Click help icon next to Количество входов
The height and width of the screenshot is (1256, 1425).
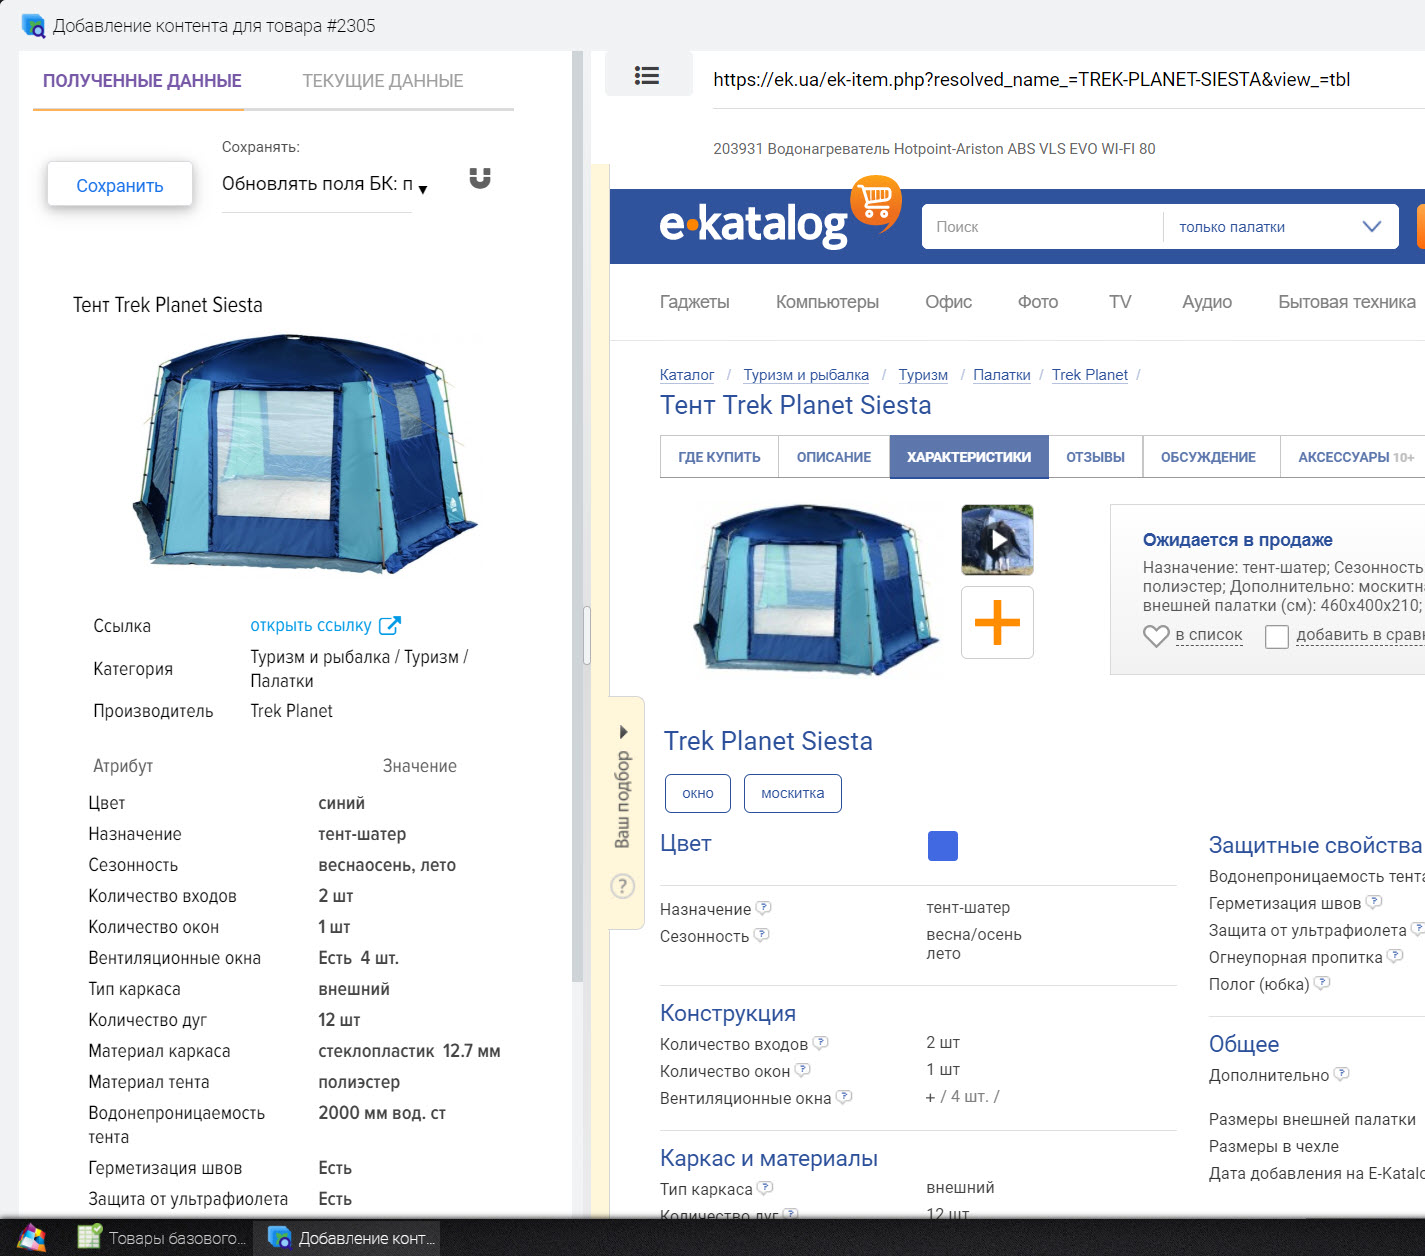click(x=820, y=1043)
